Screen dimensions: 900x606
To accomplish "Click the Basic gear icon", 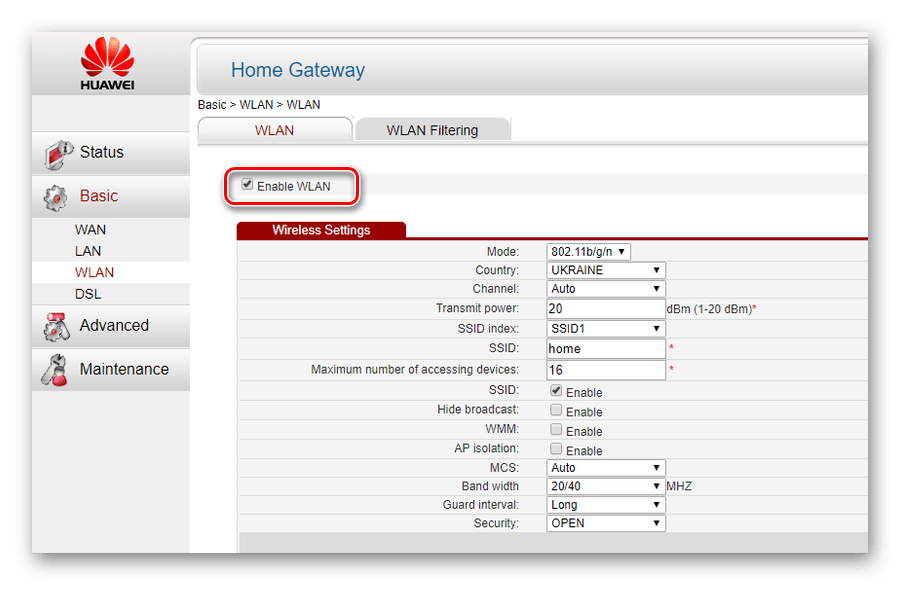I will point(56,198).
